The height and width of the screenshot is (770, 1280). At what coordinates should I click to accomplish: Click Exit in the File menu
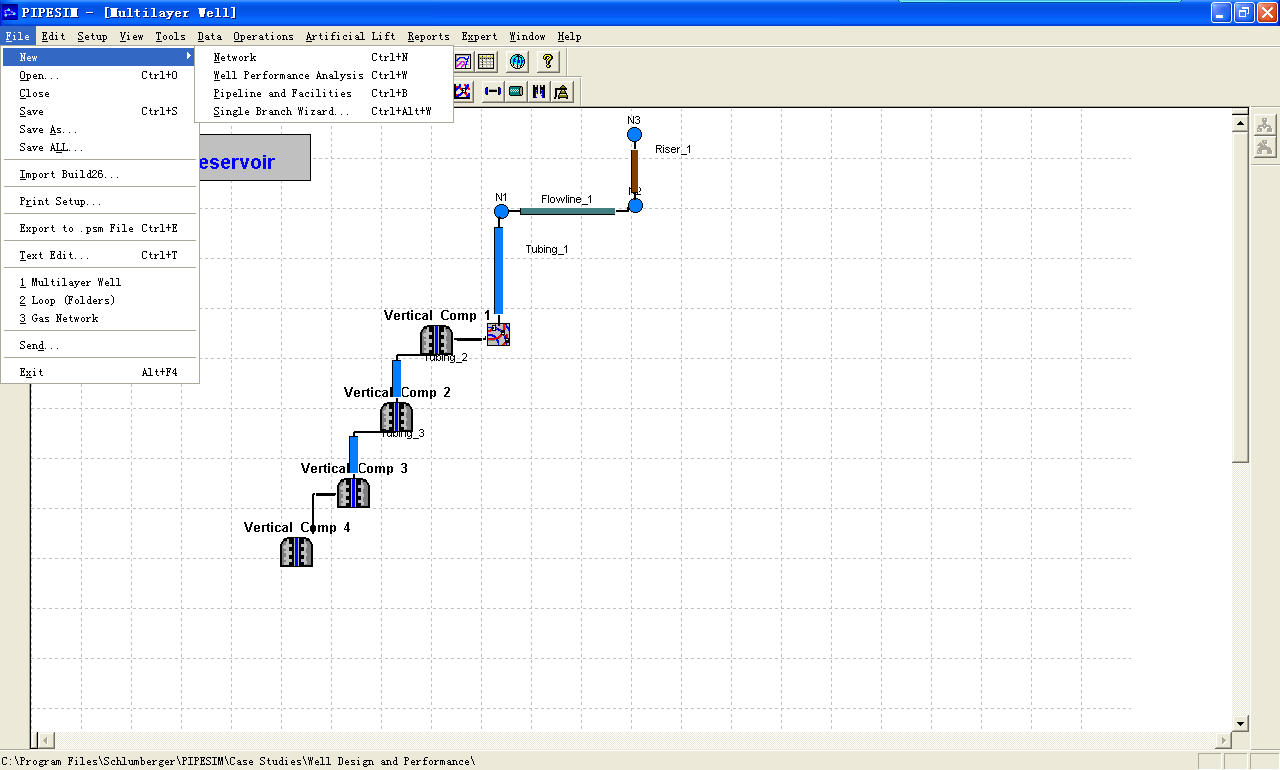click(100, 372)
